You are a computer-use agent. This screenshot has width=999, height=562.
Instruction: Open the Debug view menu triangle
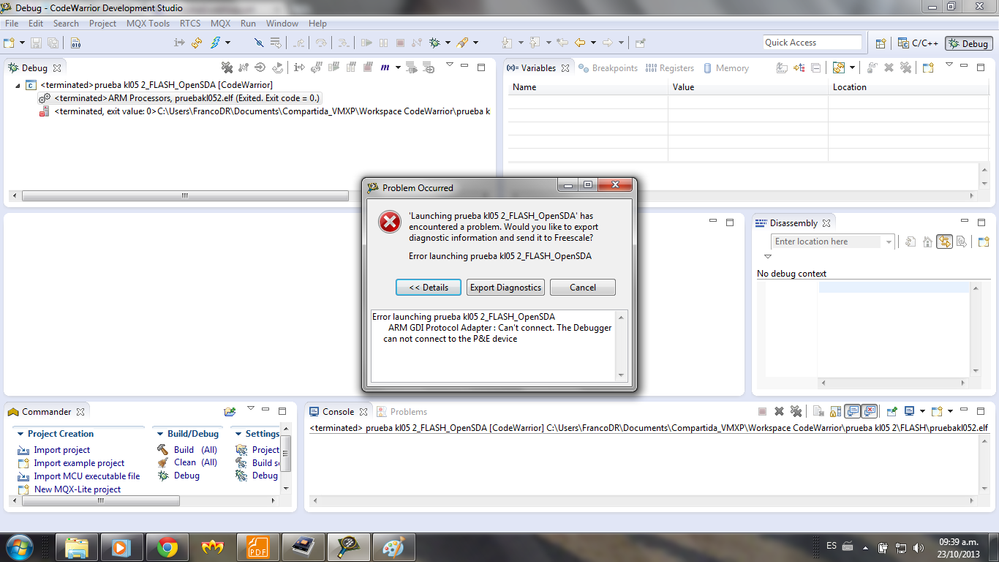click(449, 65)
